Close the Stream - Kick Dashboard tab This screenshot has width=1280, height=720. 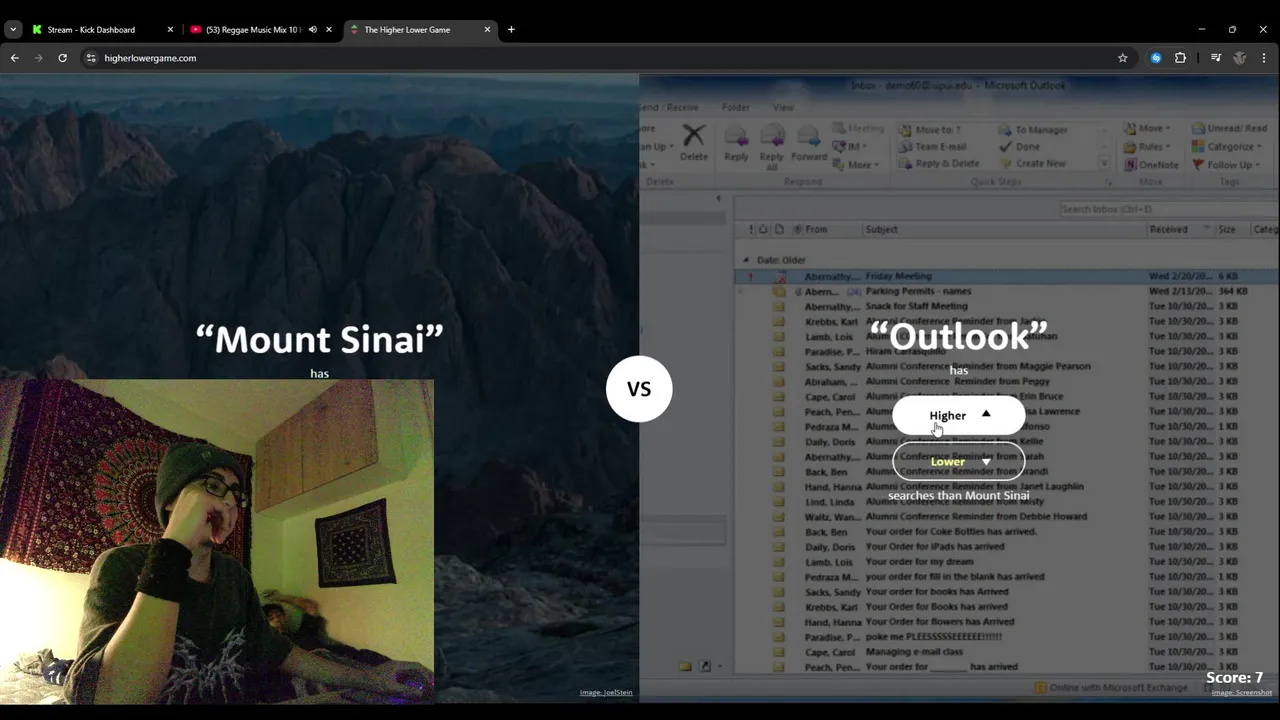click(x=170, y=30)
